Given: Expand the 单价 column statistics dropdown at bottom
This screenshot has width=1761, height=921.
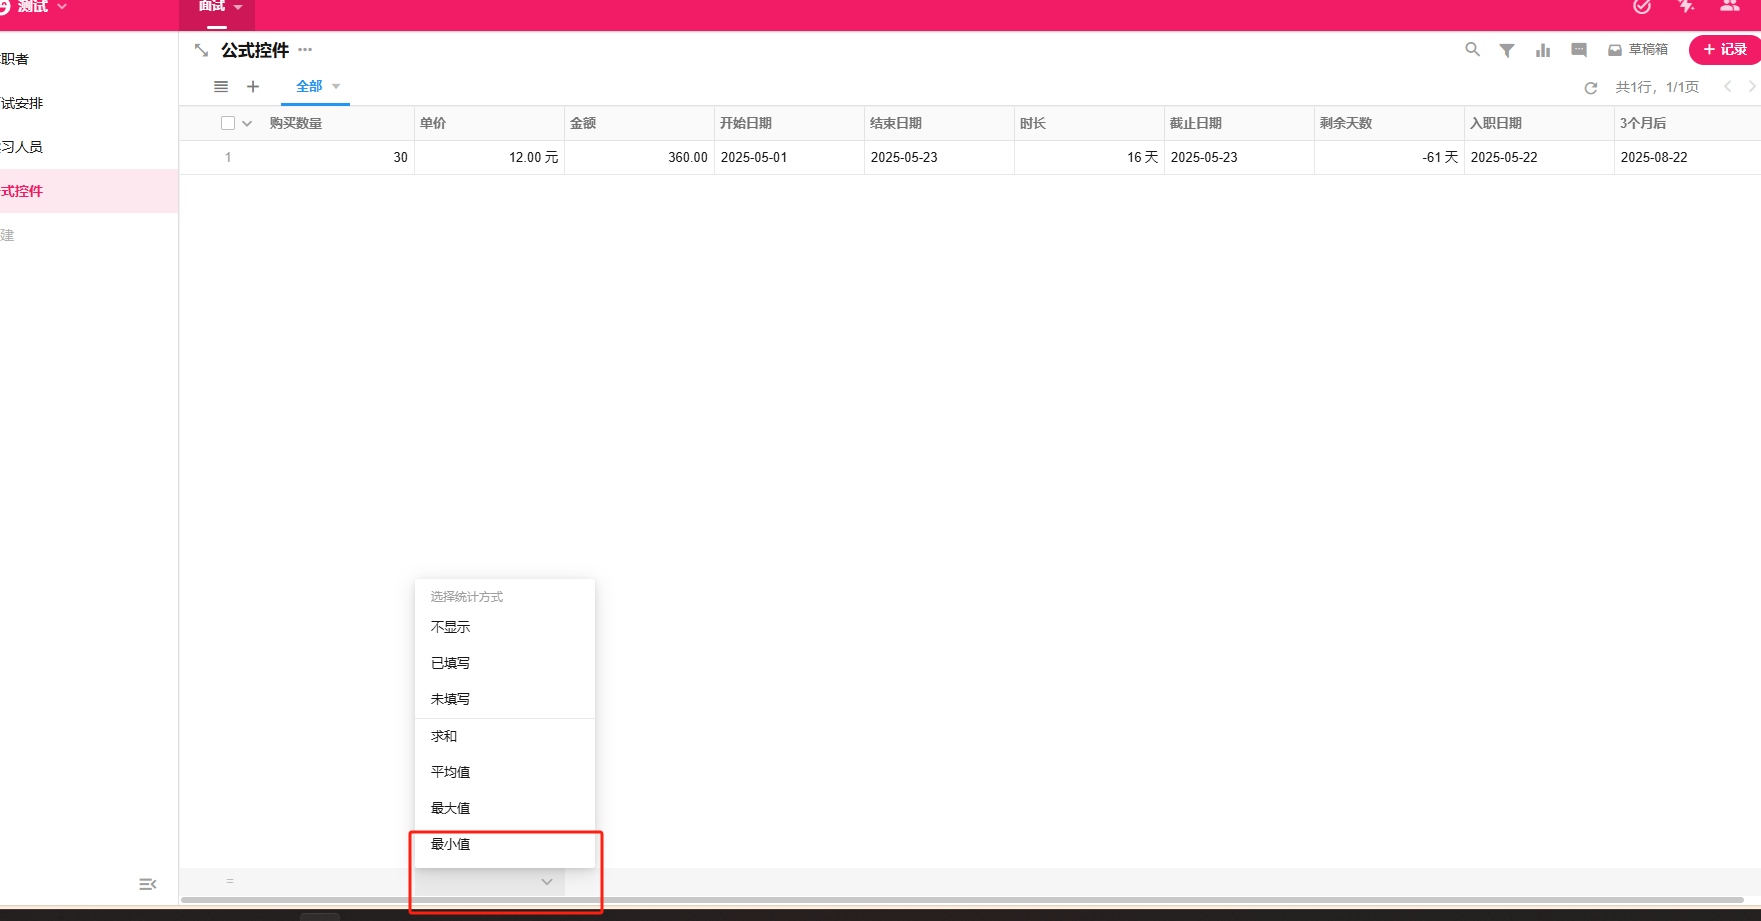Looking at the screenshot, I should (546, 882).
